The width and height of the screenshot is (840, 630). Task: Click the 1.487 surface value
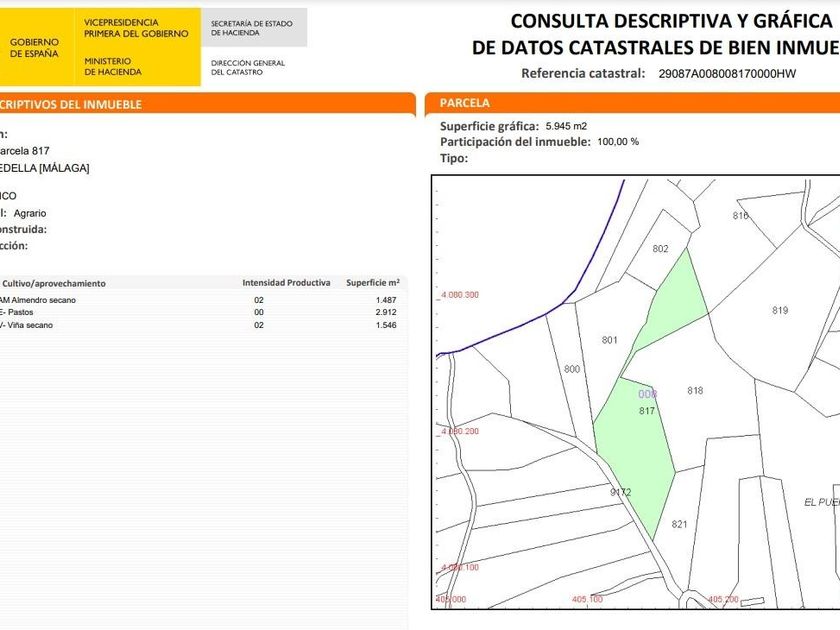click(x=386, y=300)
